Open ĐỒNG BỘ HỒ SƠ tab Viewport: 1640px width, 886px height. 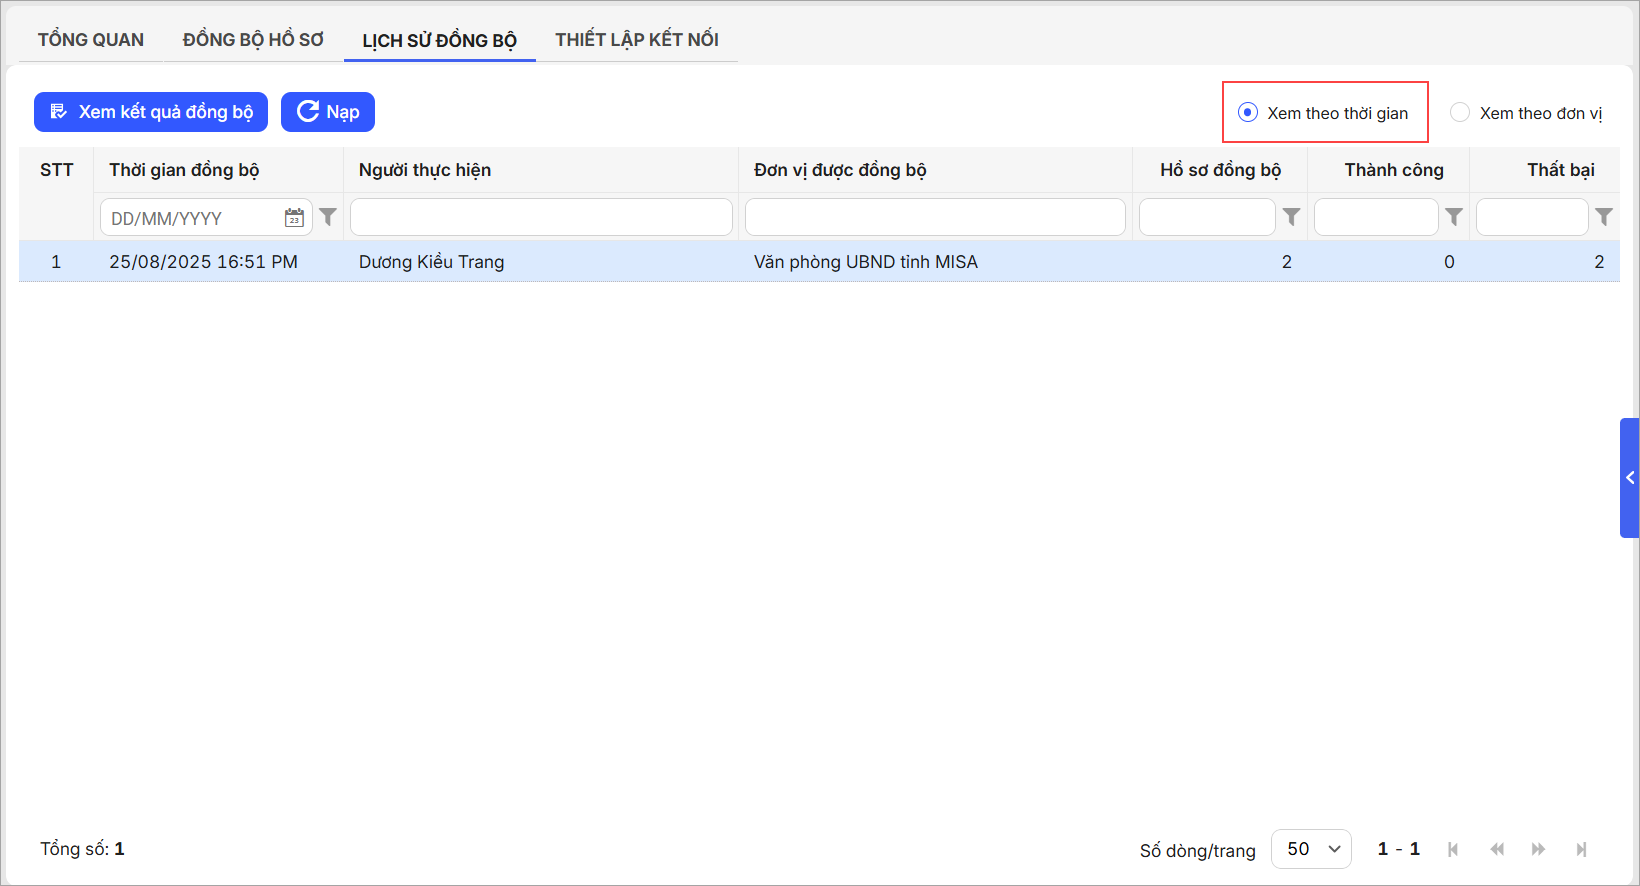point(253,40)
